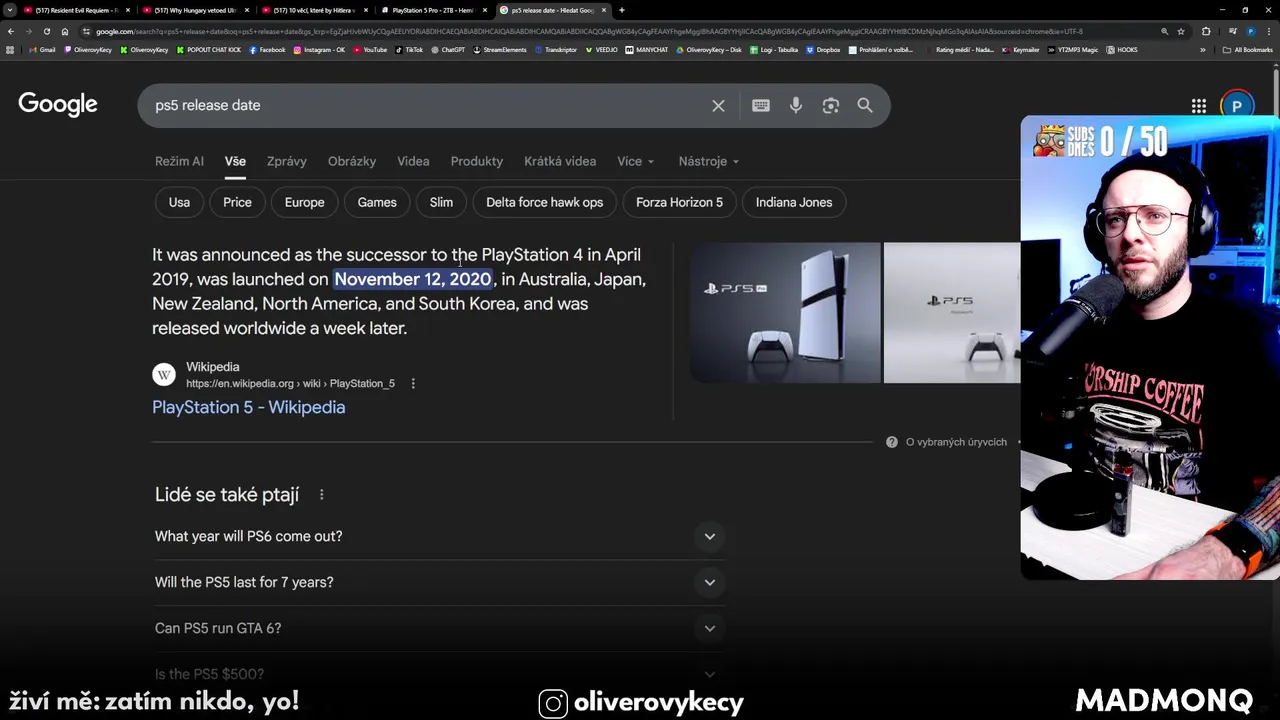1280x720 pixels.
Task: Switch to the Resident Evil Requiem browser tab
Action: pos(76,10)
